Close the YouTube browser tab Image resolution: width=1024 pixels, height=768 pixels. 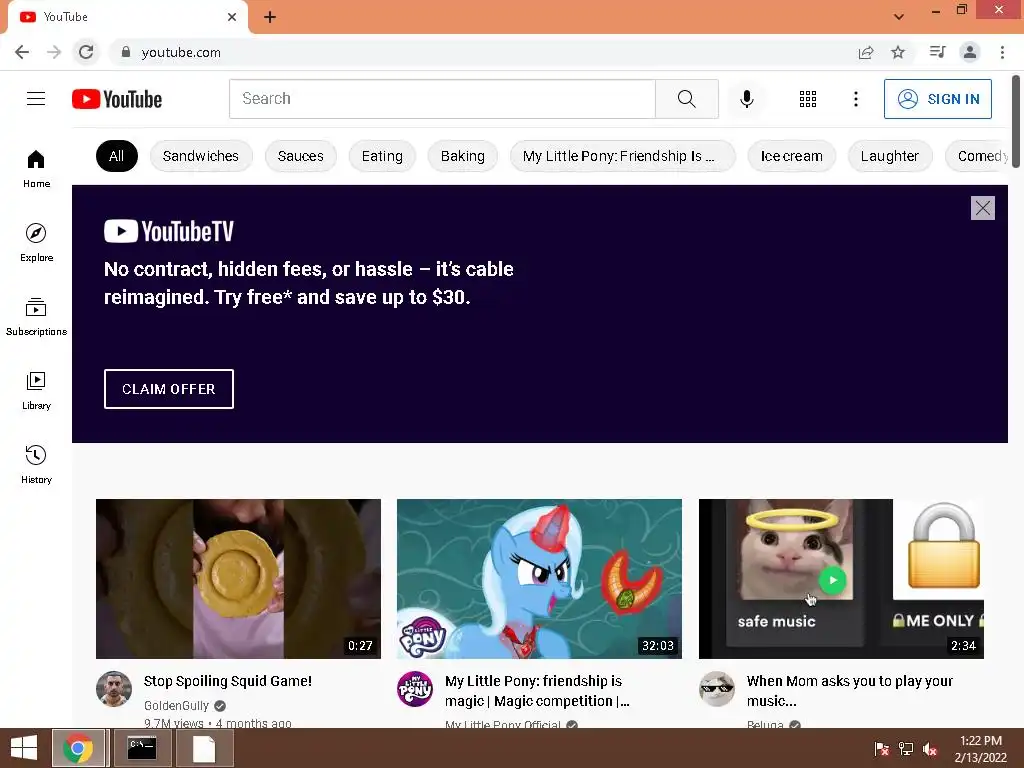click(x=232, y=17)
